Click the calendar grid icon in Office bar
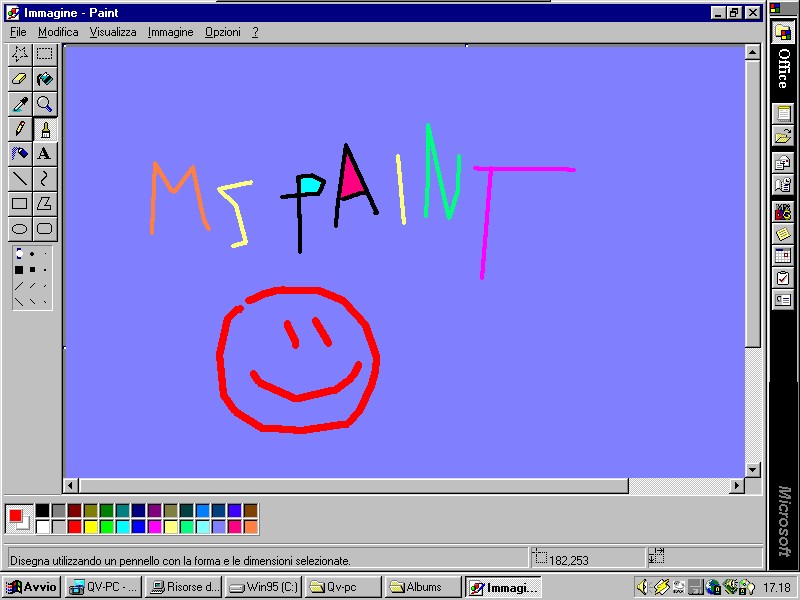The width and height of the screenshot is (800, 600). [x=783, y=255]
